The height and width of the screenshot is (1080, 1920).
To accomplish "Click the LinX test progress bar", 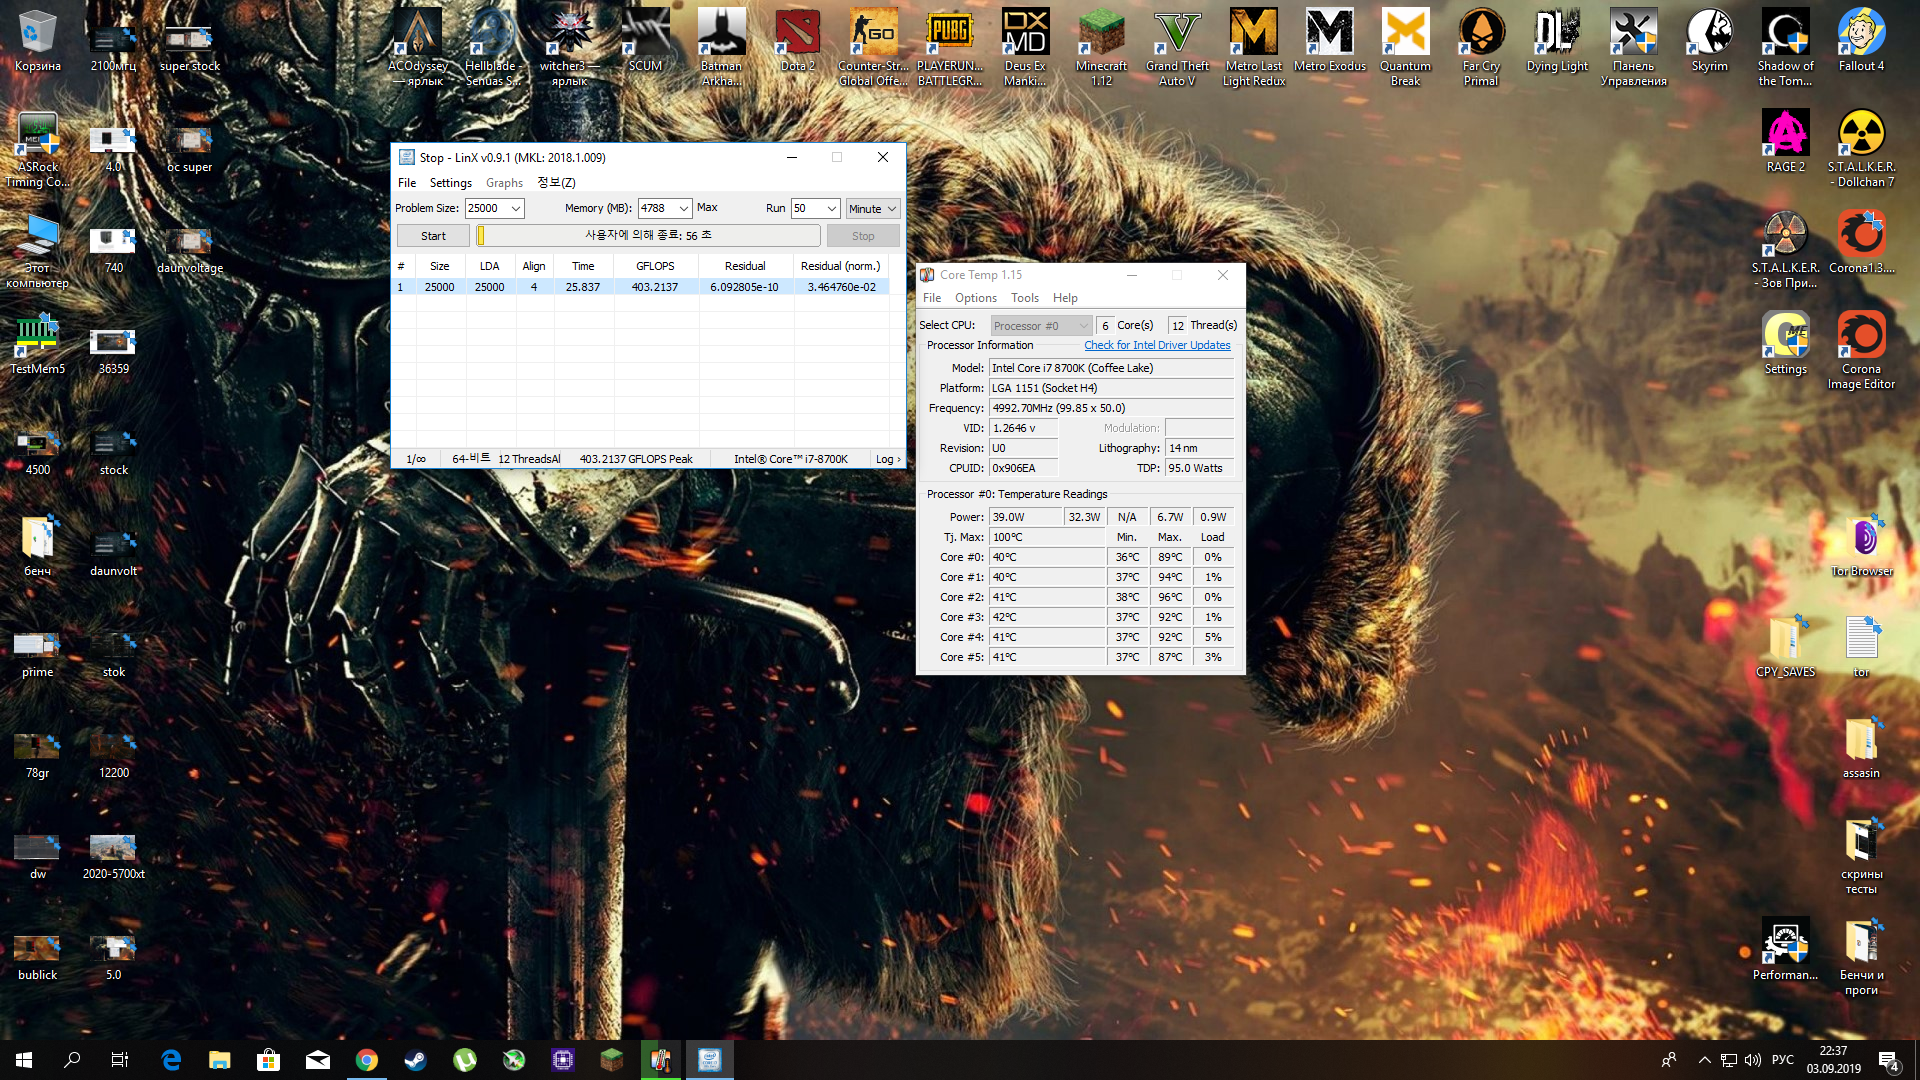I will click(x=648, y=236).
